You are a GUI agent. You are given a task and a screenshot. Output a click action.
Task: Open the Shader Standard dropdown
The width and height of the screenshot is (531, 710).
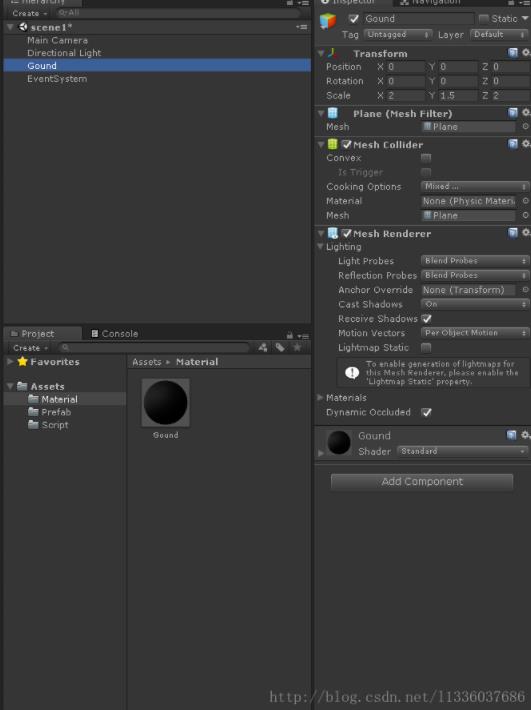pos(463,451)
